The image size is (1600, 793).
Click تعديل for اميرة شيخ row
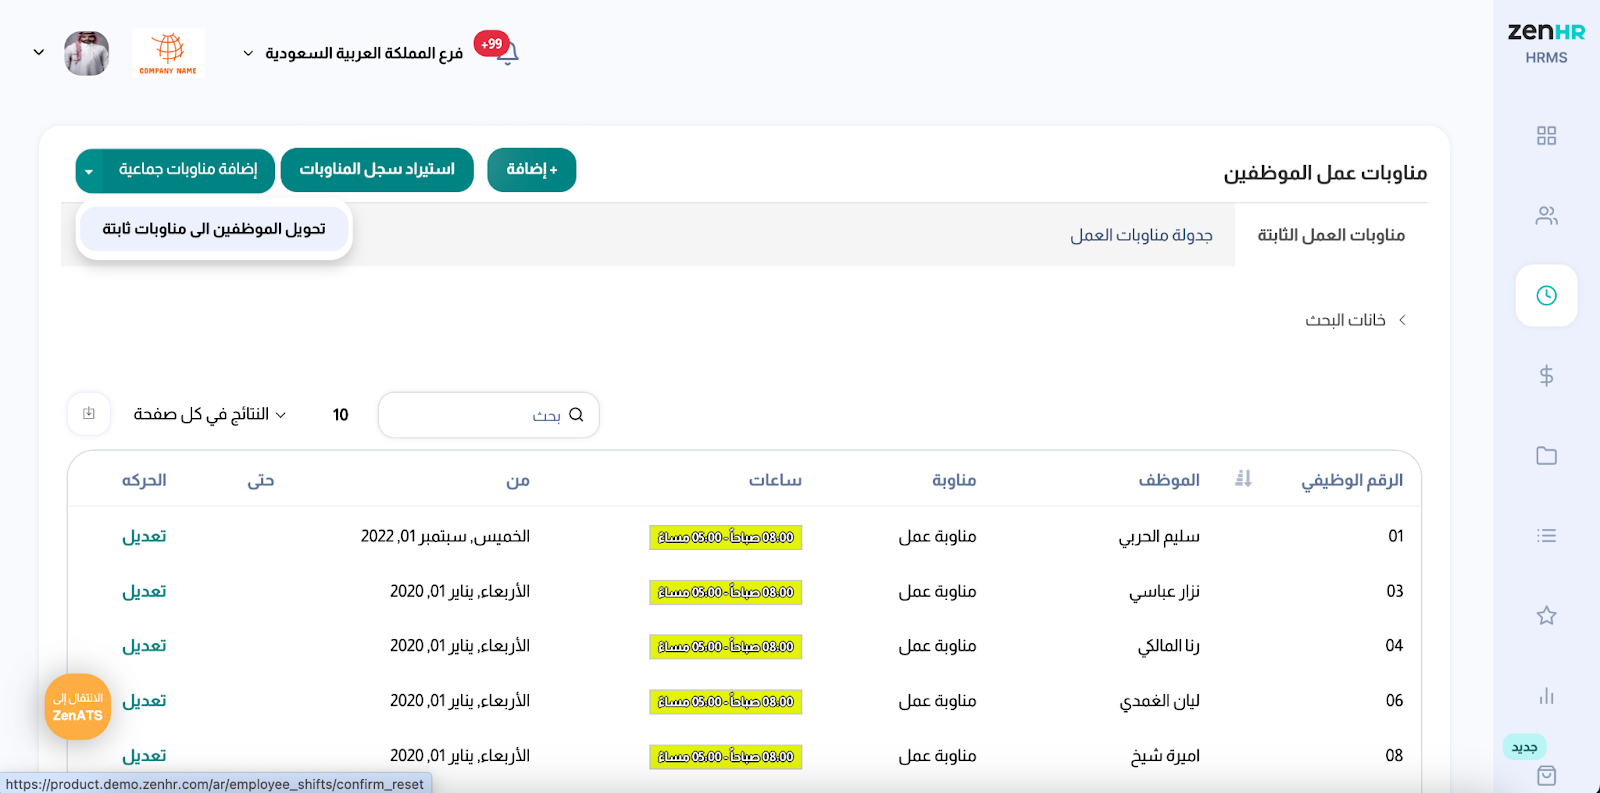point(144,756)
